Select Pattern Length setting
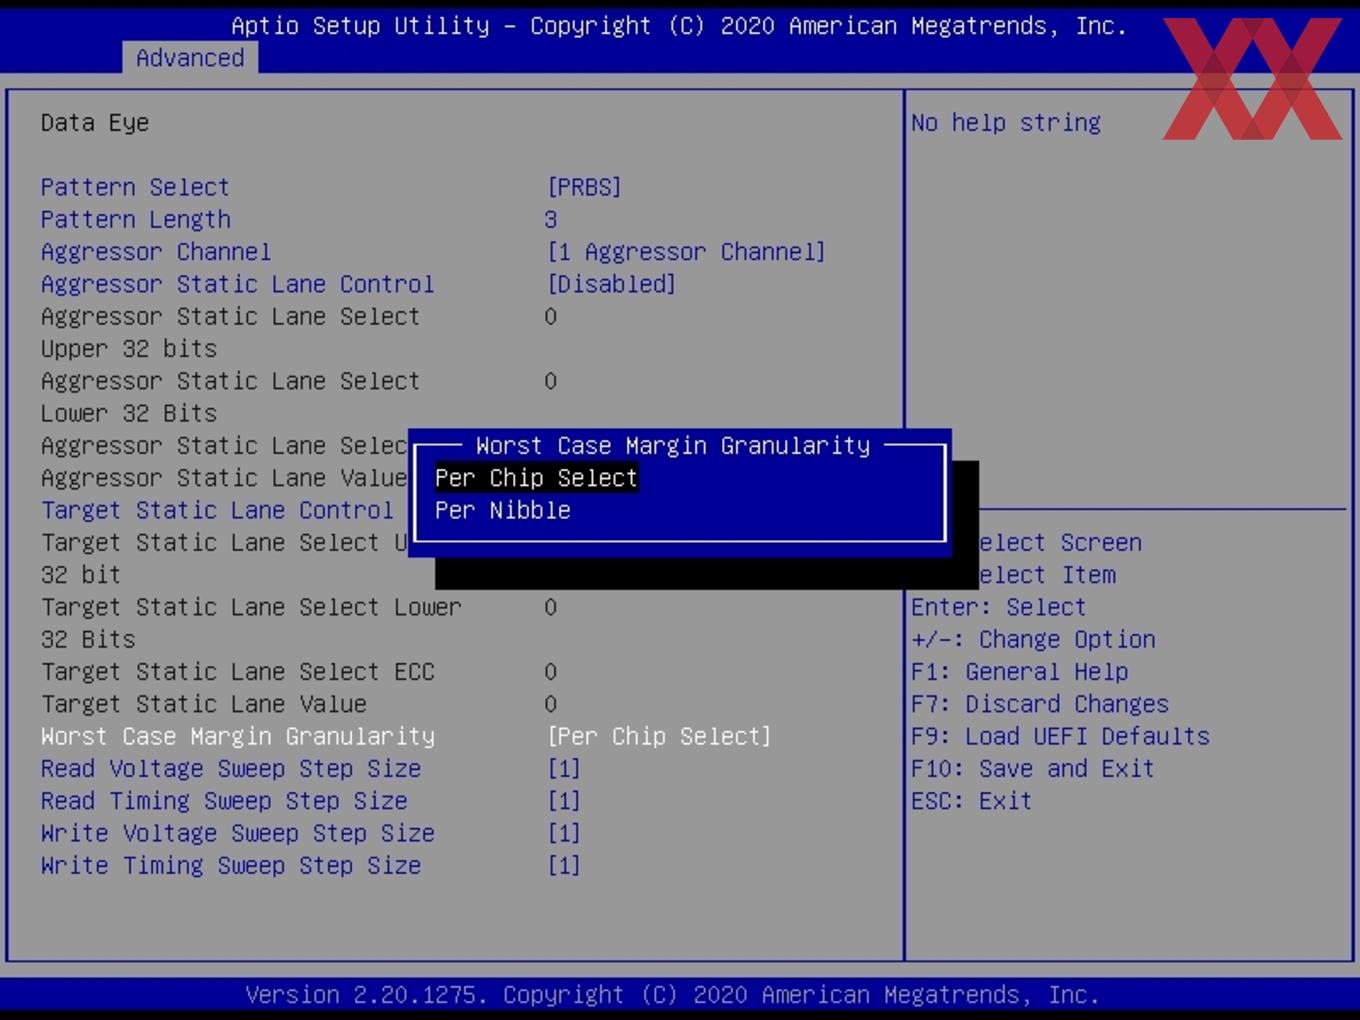This screenshot has width=1360, height=1020. click(135, 219)
